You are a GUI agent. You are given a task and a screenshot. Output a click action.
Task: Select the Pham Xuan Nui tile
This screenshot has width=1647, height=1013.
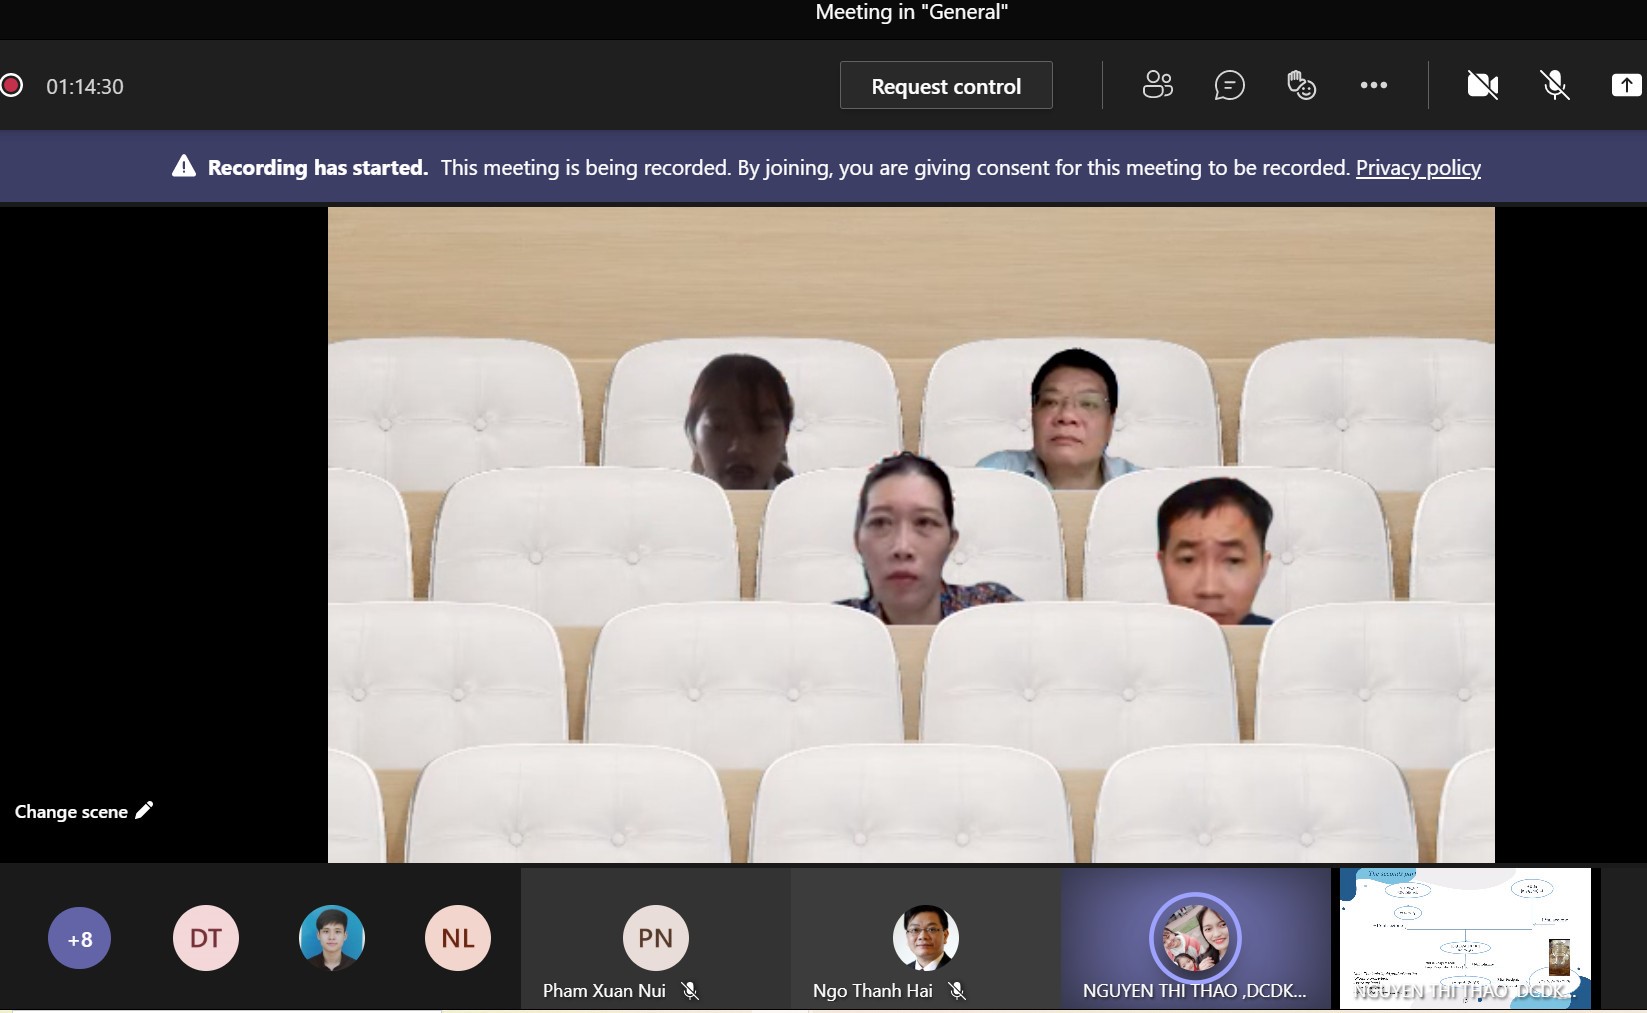point(656,938)
